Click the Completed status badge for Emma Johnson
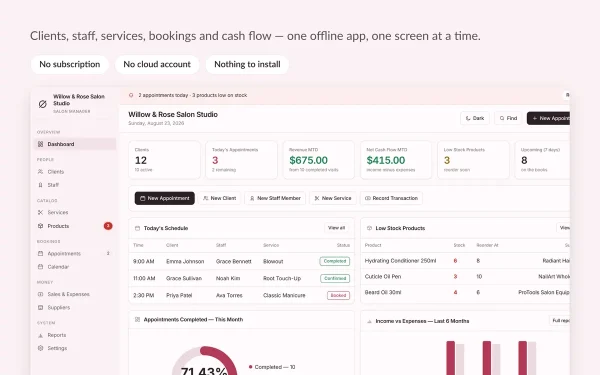Image resolution: width=600 pixels, height=375 pixels. point(335,261)
